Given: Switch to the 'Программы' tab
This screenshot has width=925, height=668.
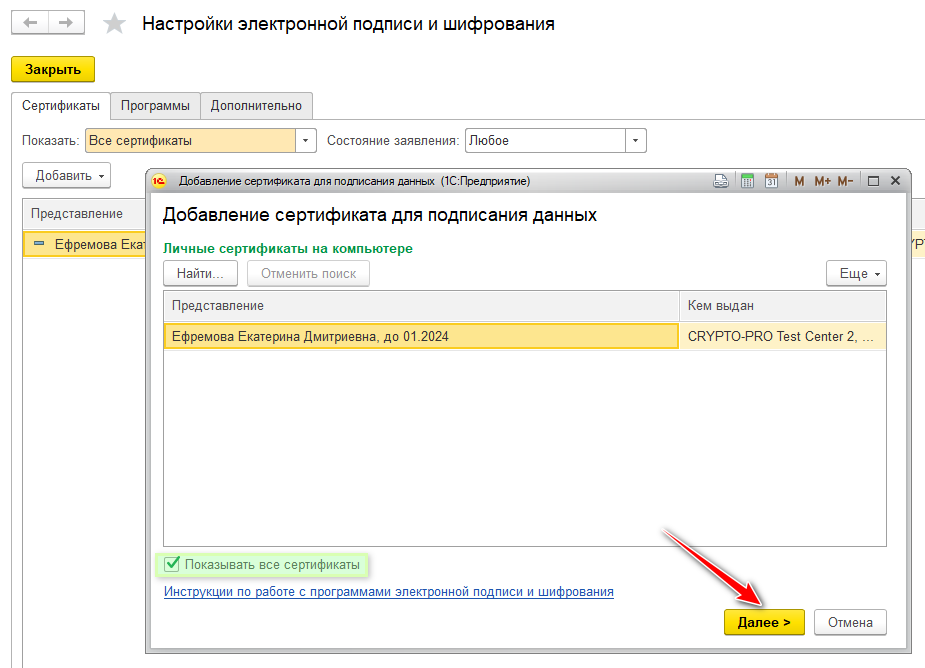Looking at the screenshot, I should pyautogui.click(x=155, y=105).
